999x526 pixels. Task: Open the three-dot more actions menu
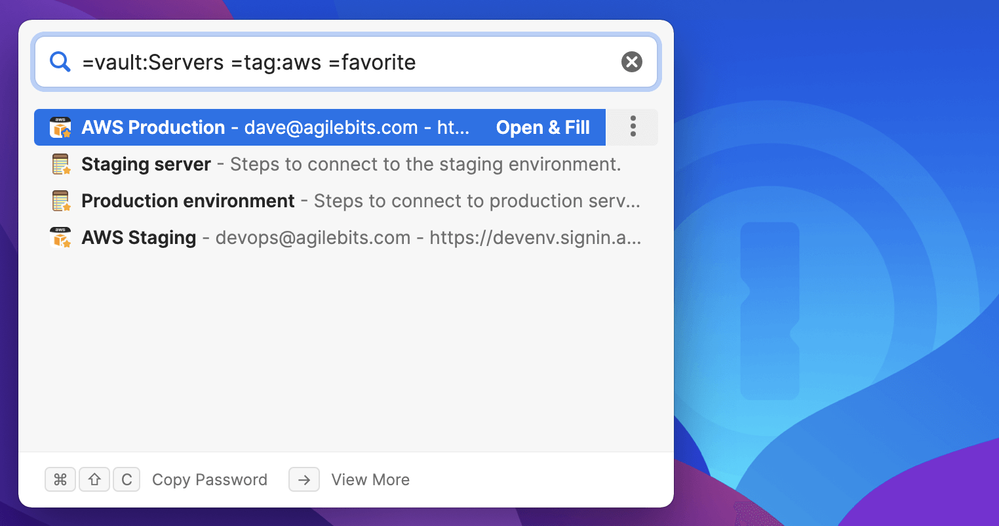click(633, 127)
